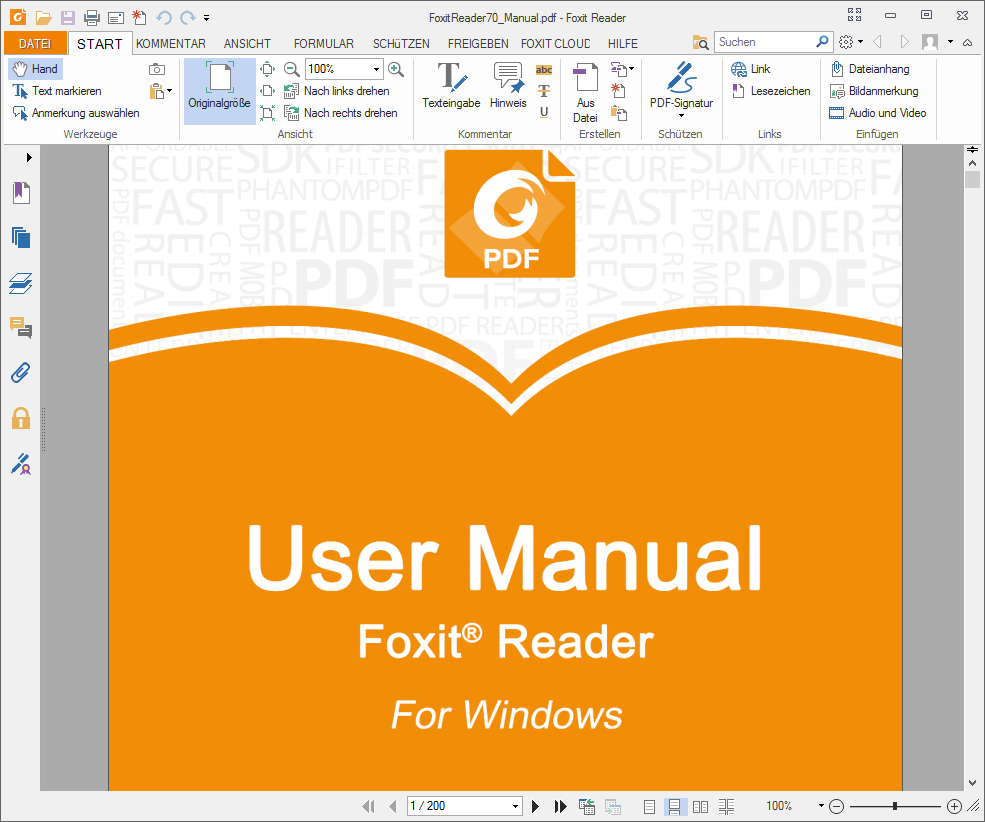985x822 pixels.
Task: Click the underline U icon
Action: pos(544,112)
